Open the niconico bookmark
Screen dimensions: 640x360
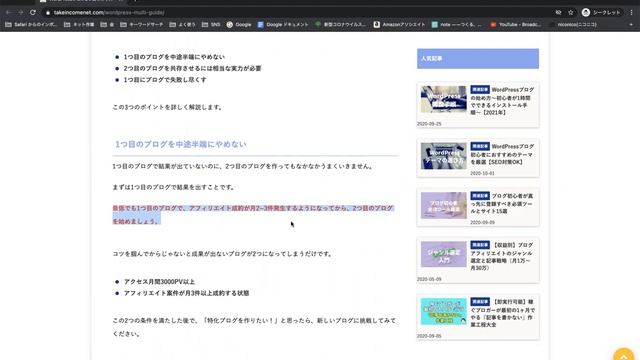573,24
